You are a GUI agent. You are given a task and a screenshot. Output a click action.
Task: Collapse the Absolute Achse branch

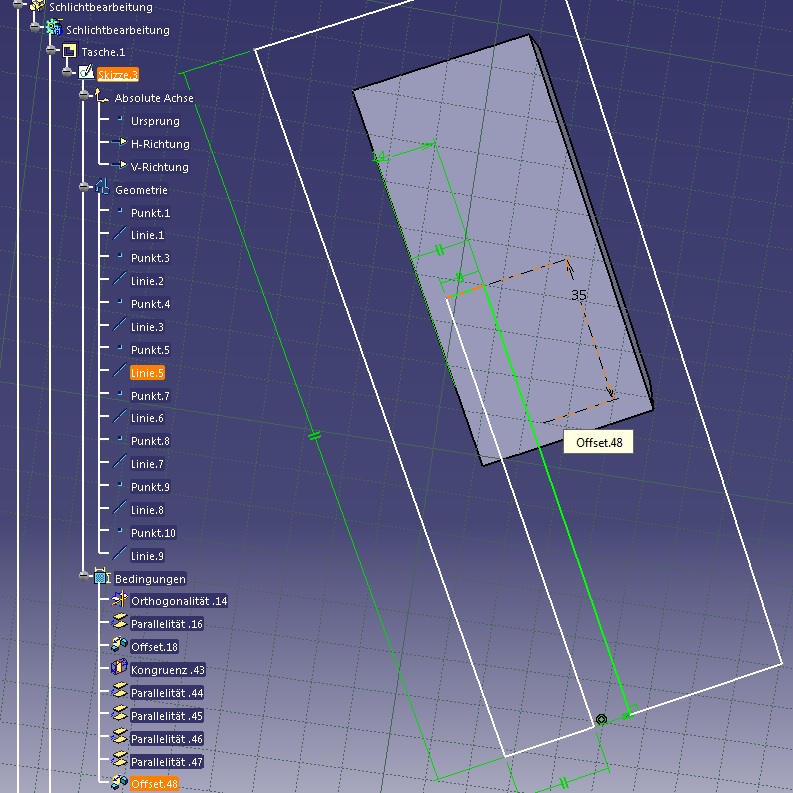84,95
